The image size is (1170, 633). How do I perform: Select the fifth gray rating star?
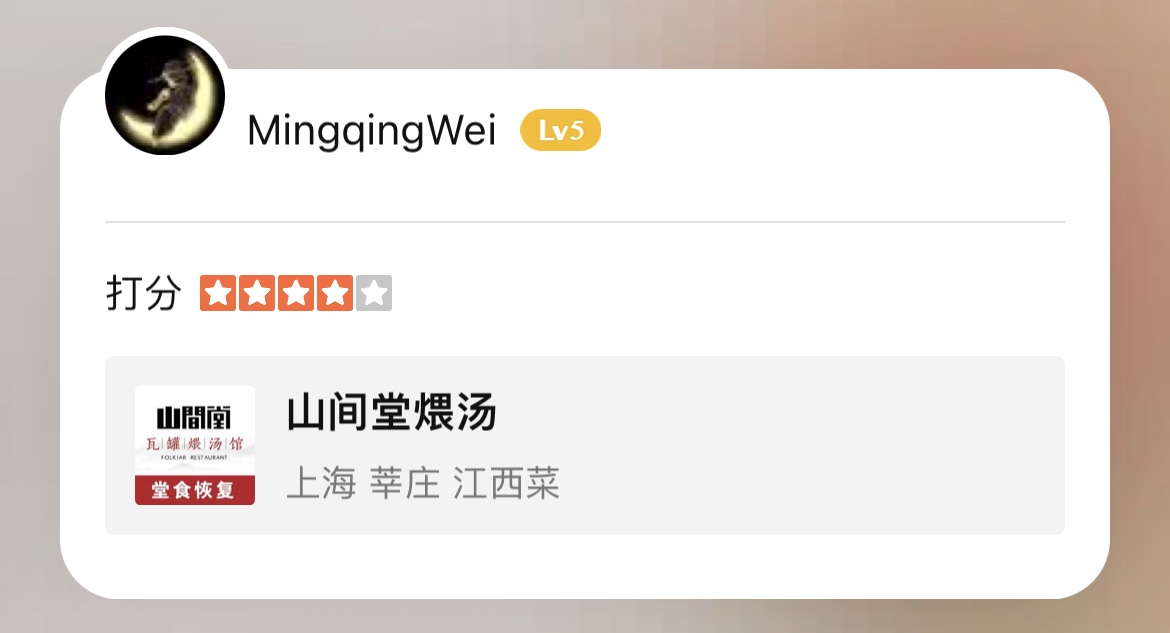374,293
